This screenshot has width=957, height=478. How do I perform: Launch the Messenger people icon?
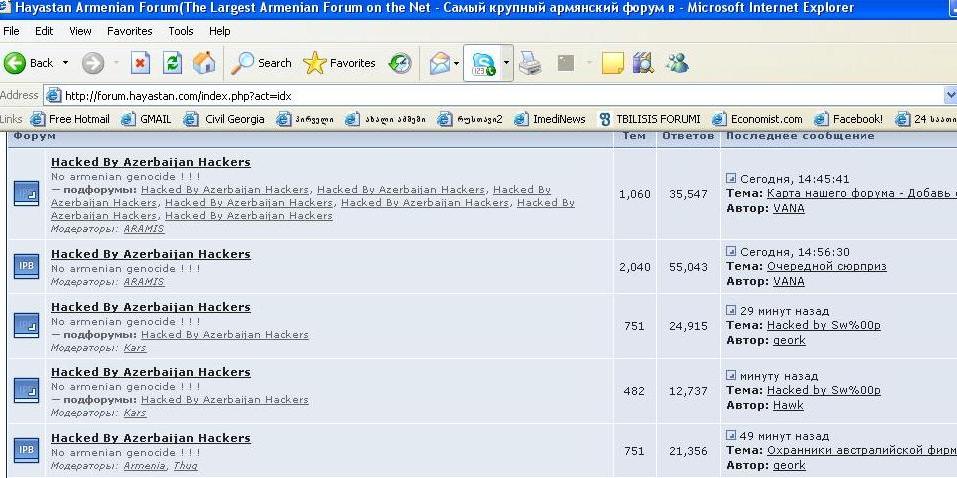[x=677, y=63]
